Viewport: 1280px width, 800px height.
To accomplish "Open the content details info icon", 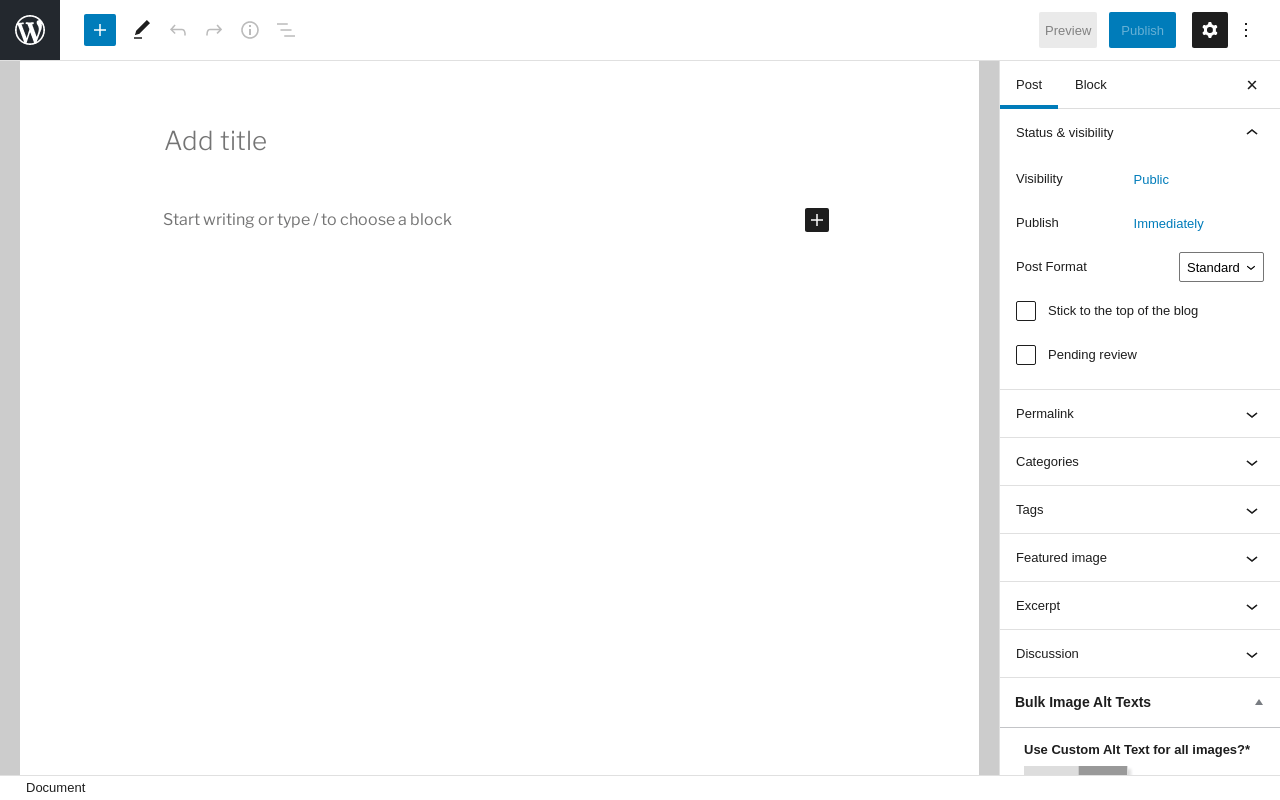I will pyautogui.click(x=250, y=30).
